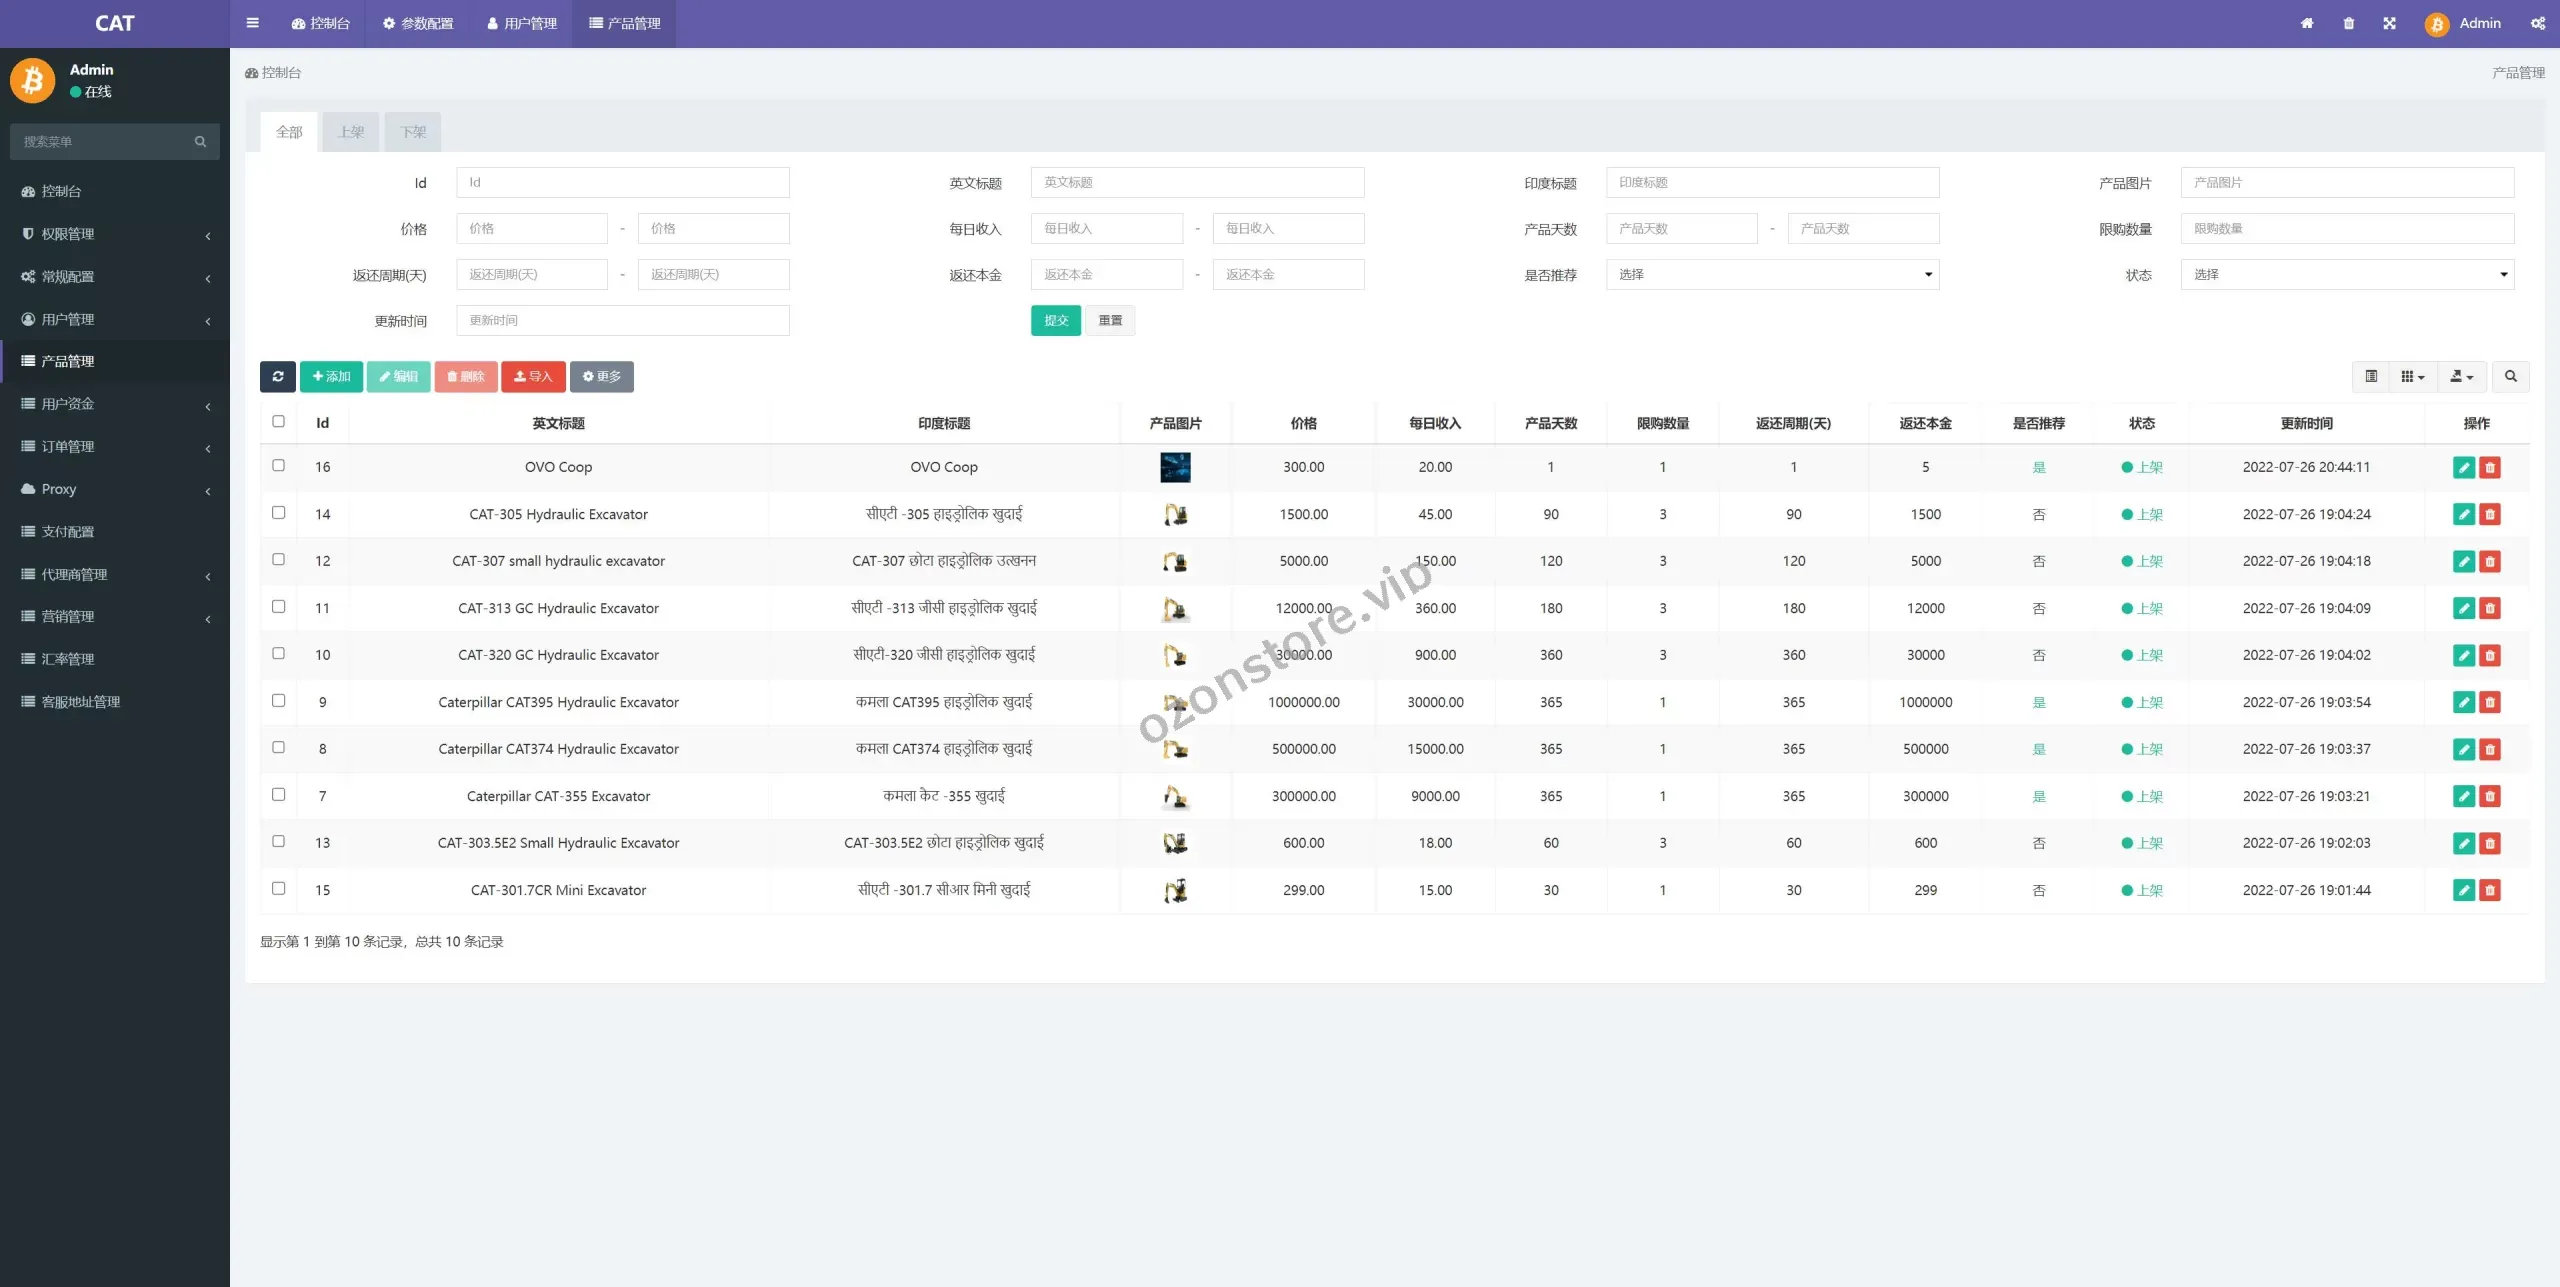Click the refresh table icon button
The height and width of the screenshot is (1287, 2560).
click(277, 377)
